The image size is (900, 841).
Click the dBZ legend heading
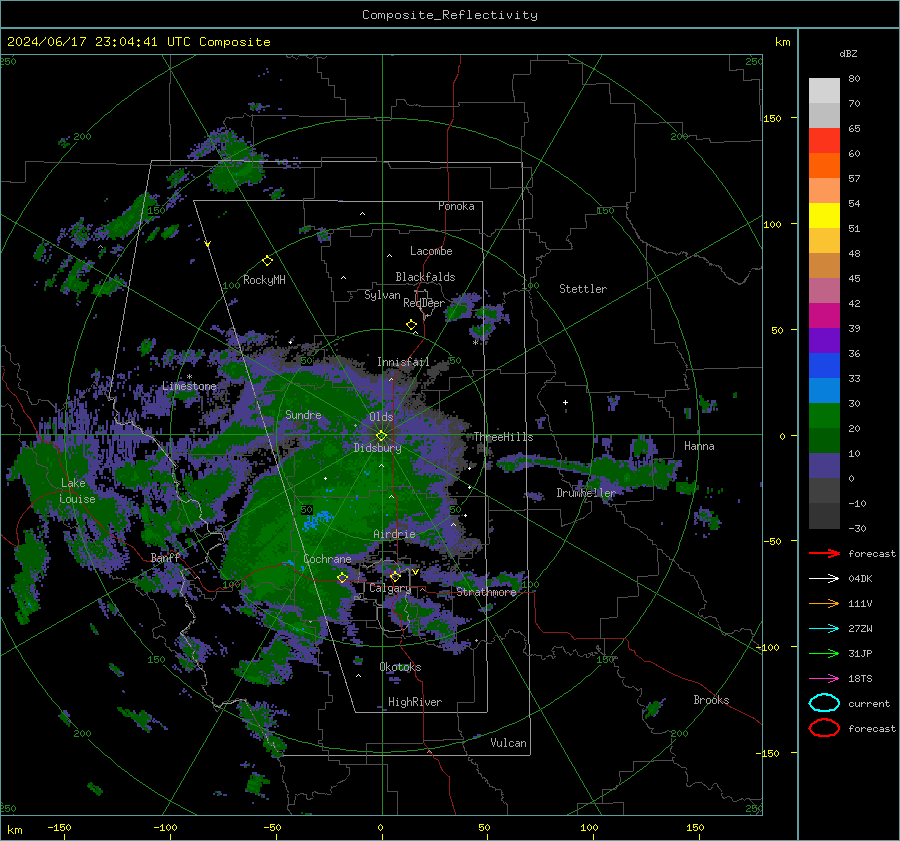point(848,53)
